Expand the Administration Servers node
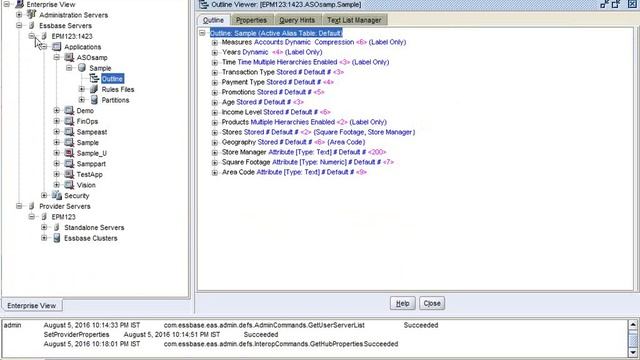Viewport: 640px width, 360px height. tap(19, 15)
